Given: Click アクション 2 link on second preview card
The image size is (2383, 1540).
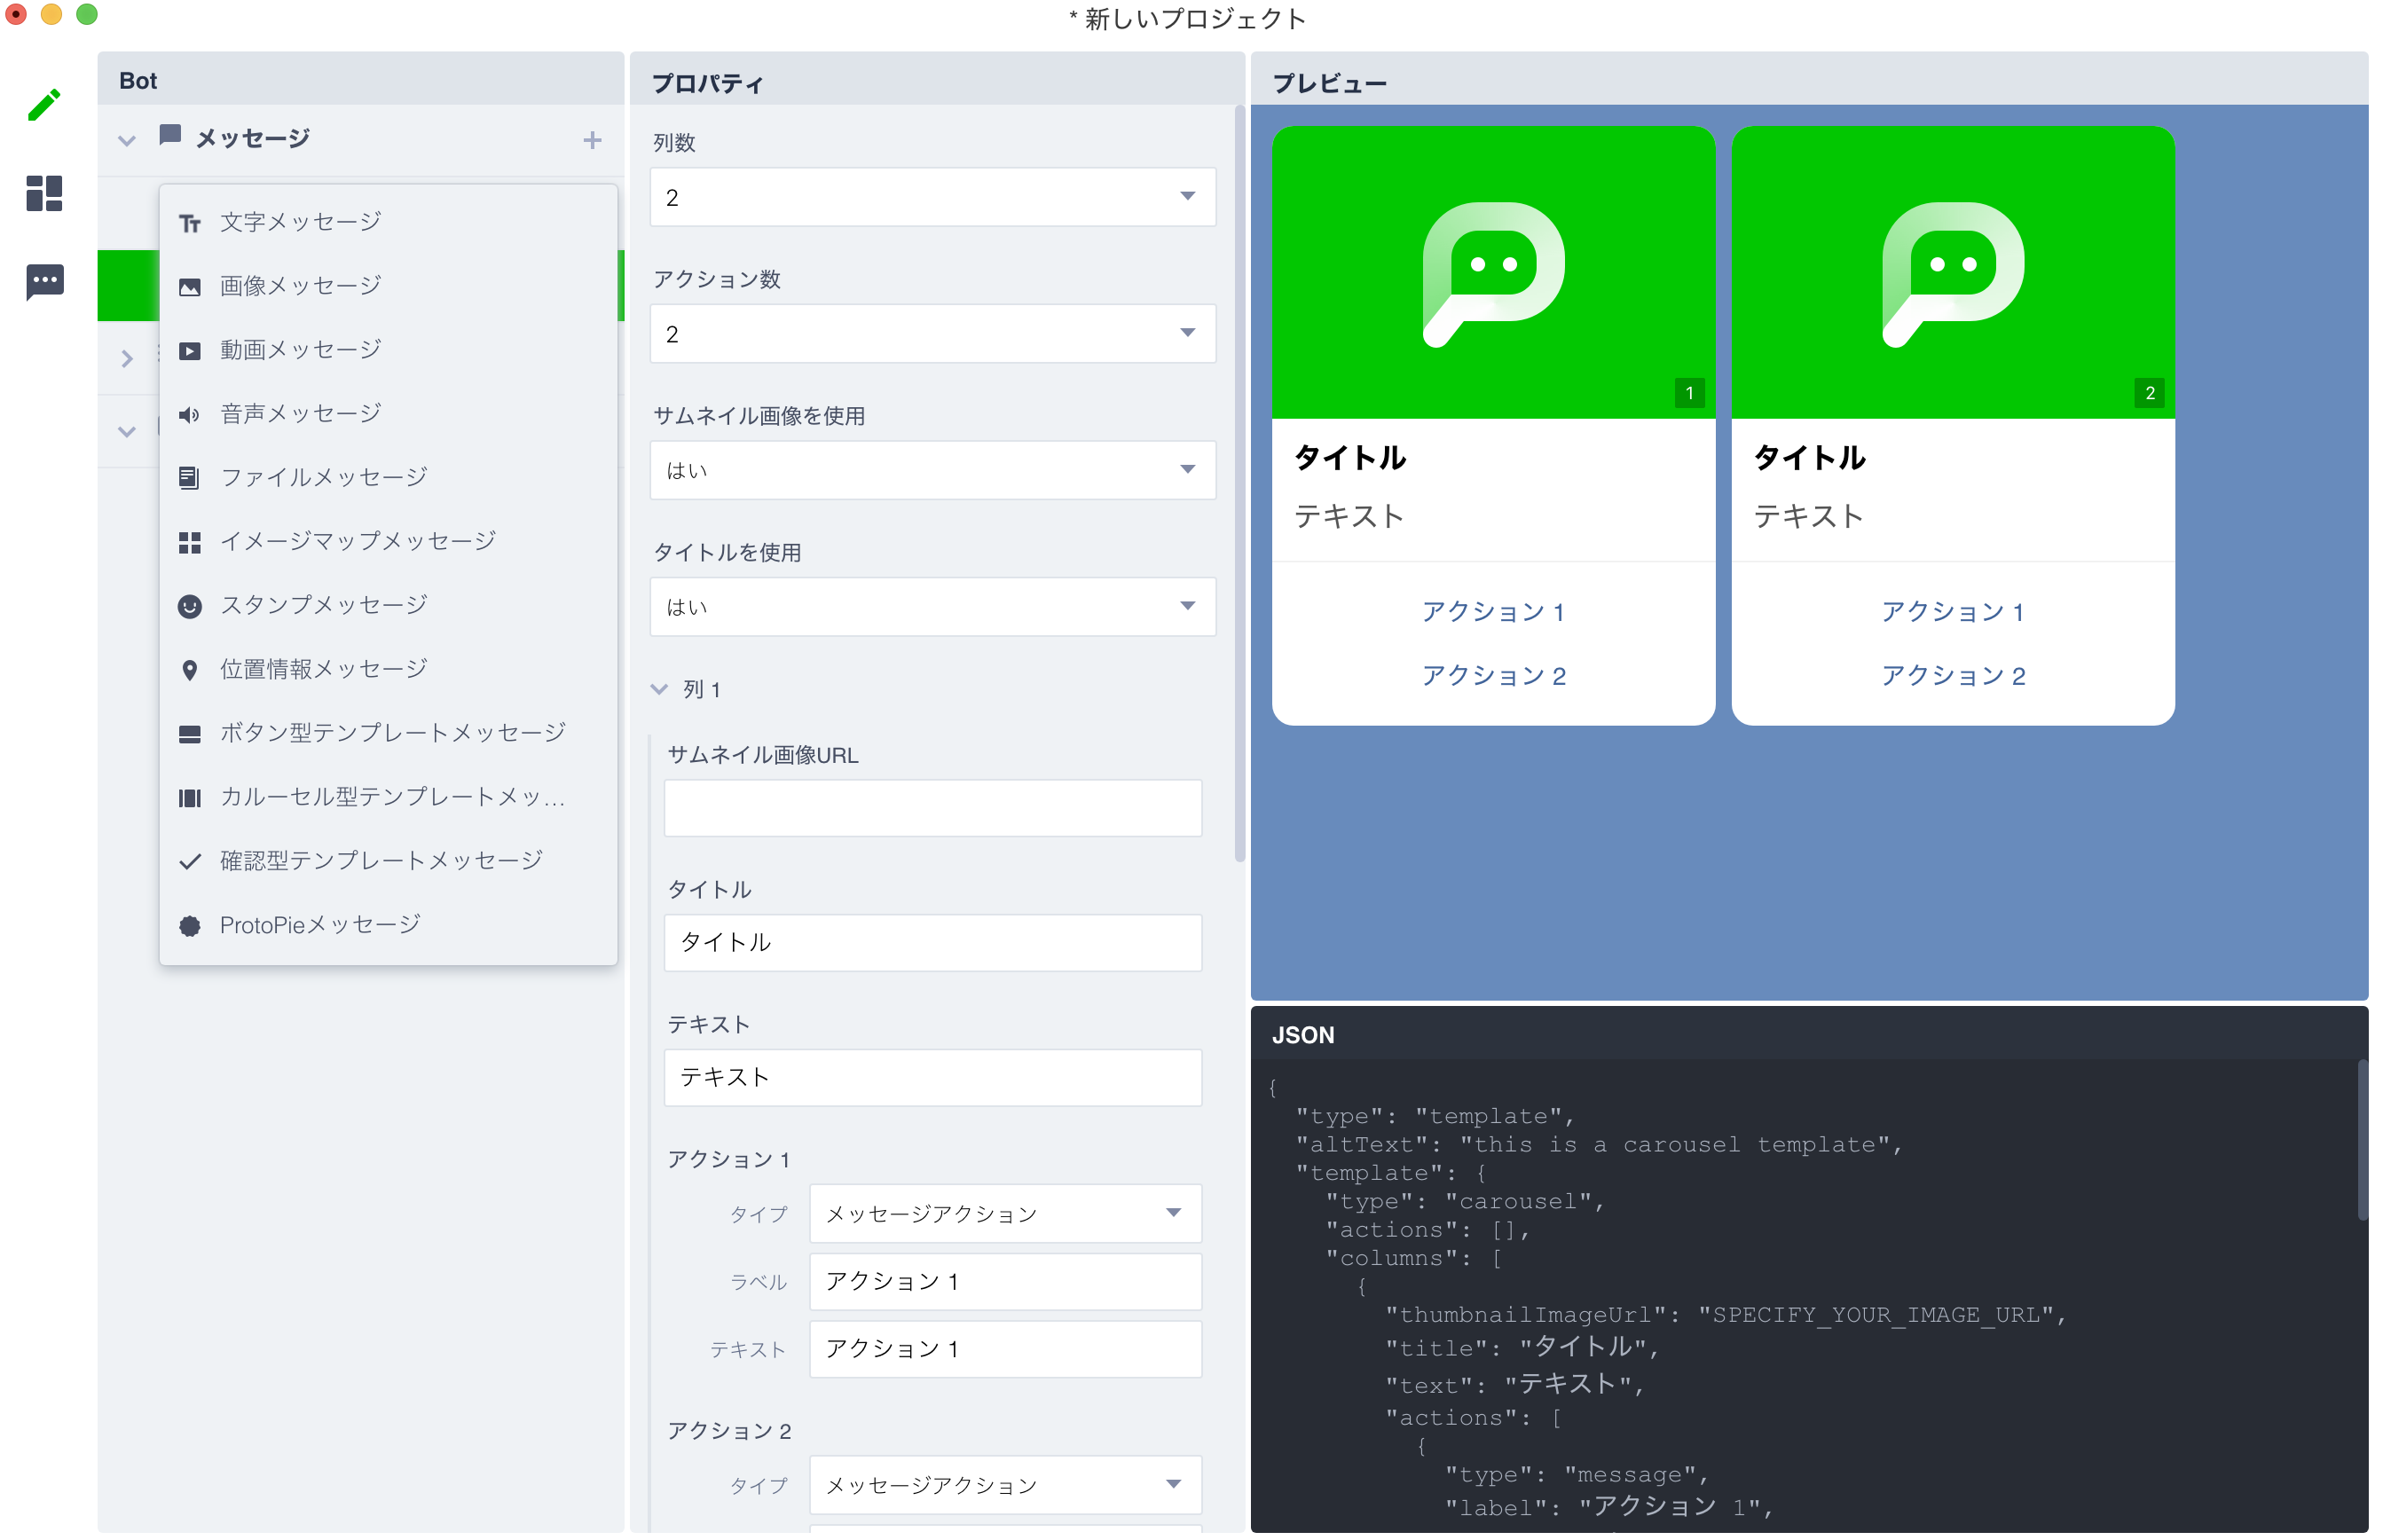Looking at the screenshot, I should (1952, 676).
